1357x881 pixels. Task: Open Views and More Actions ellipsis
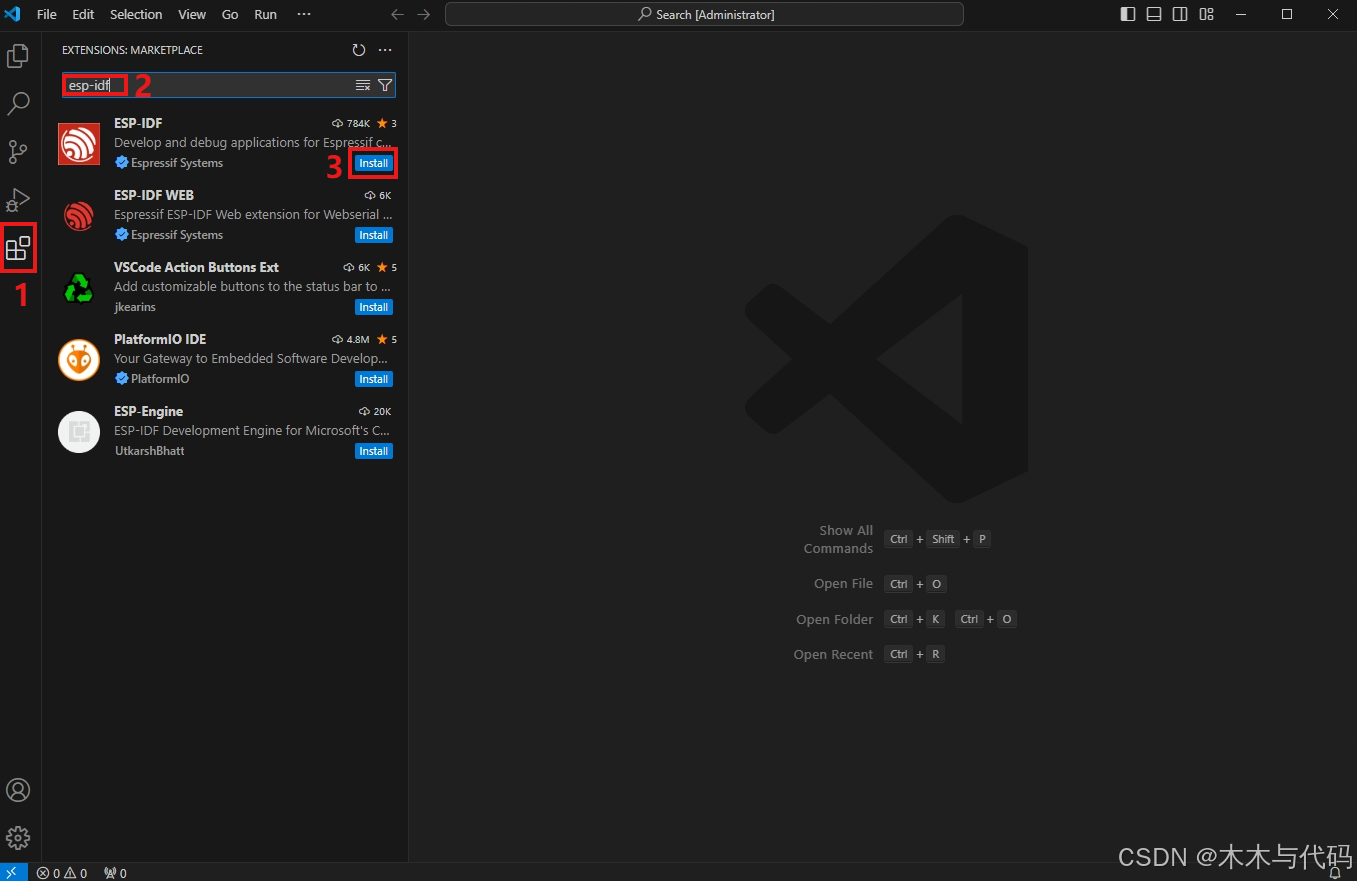coord(385,50)
